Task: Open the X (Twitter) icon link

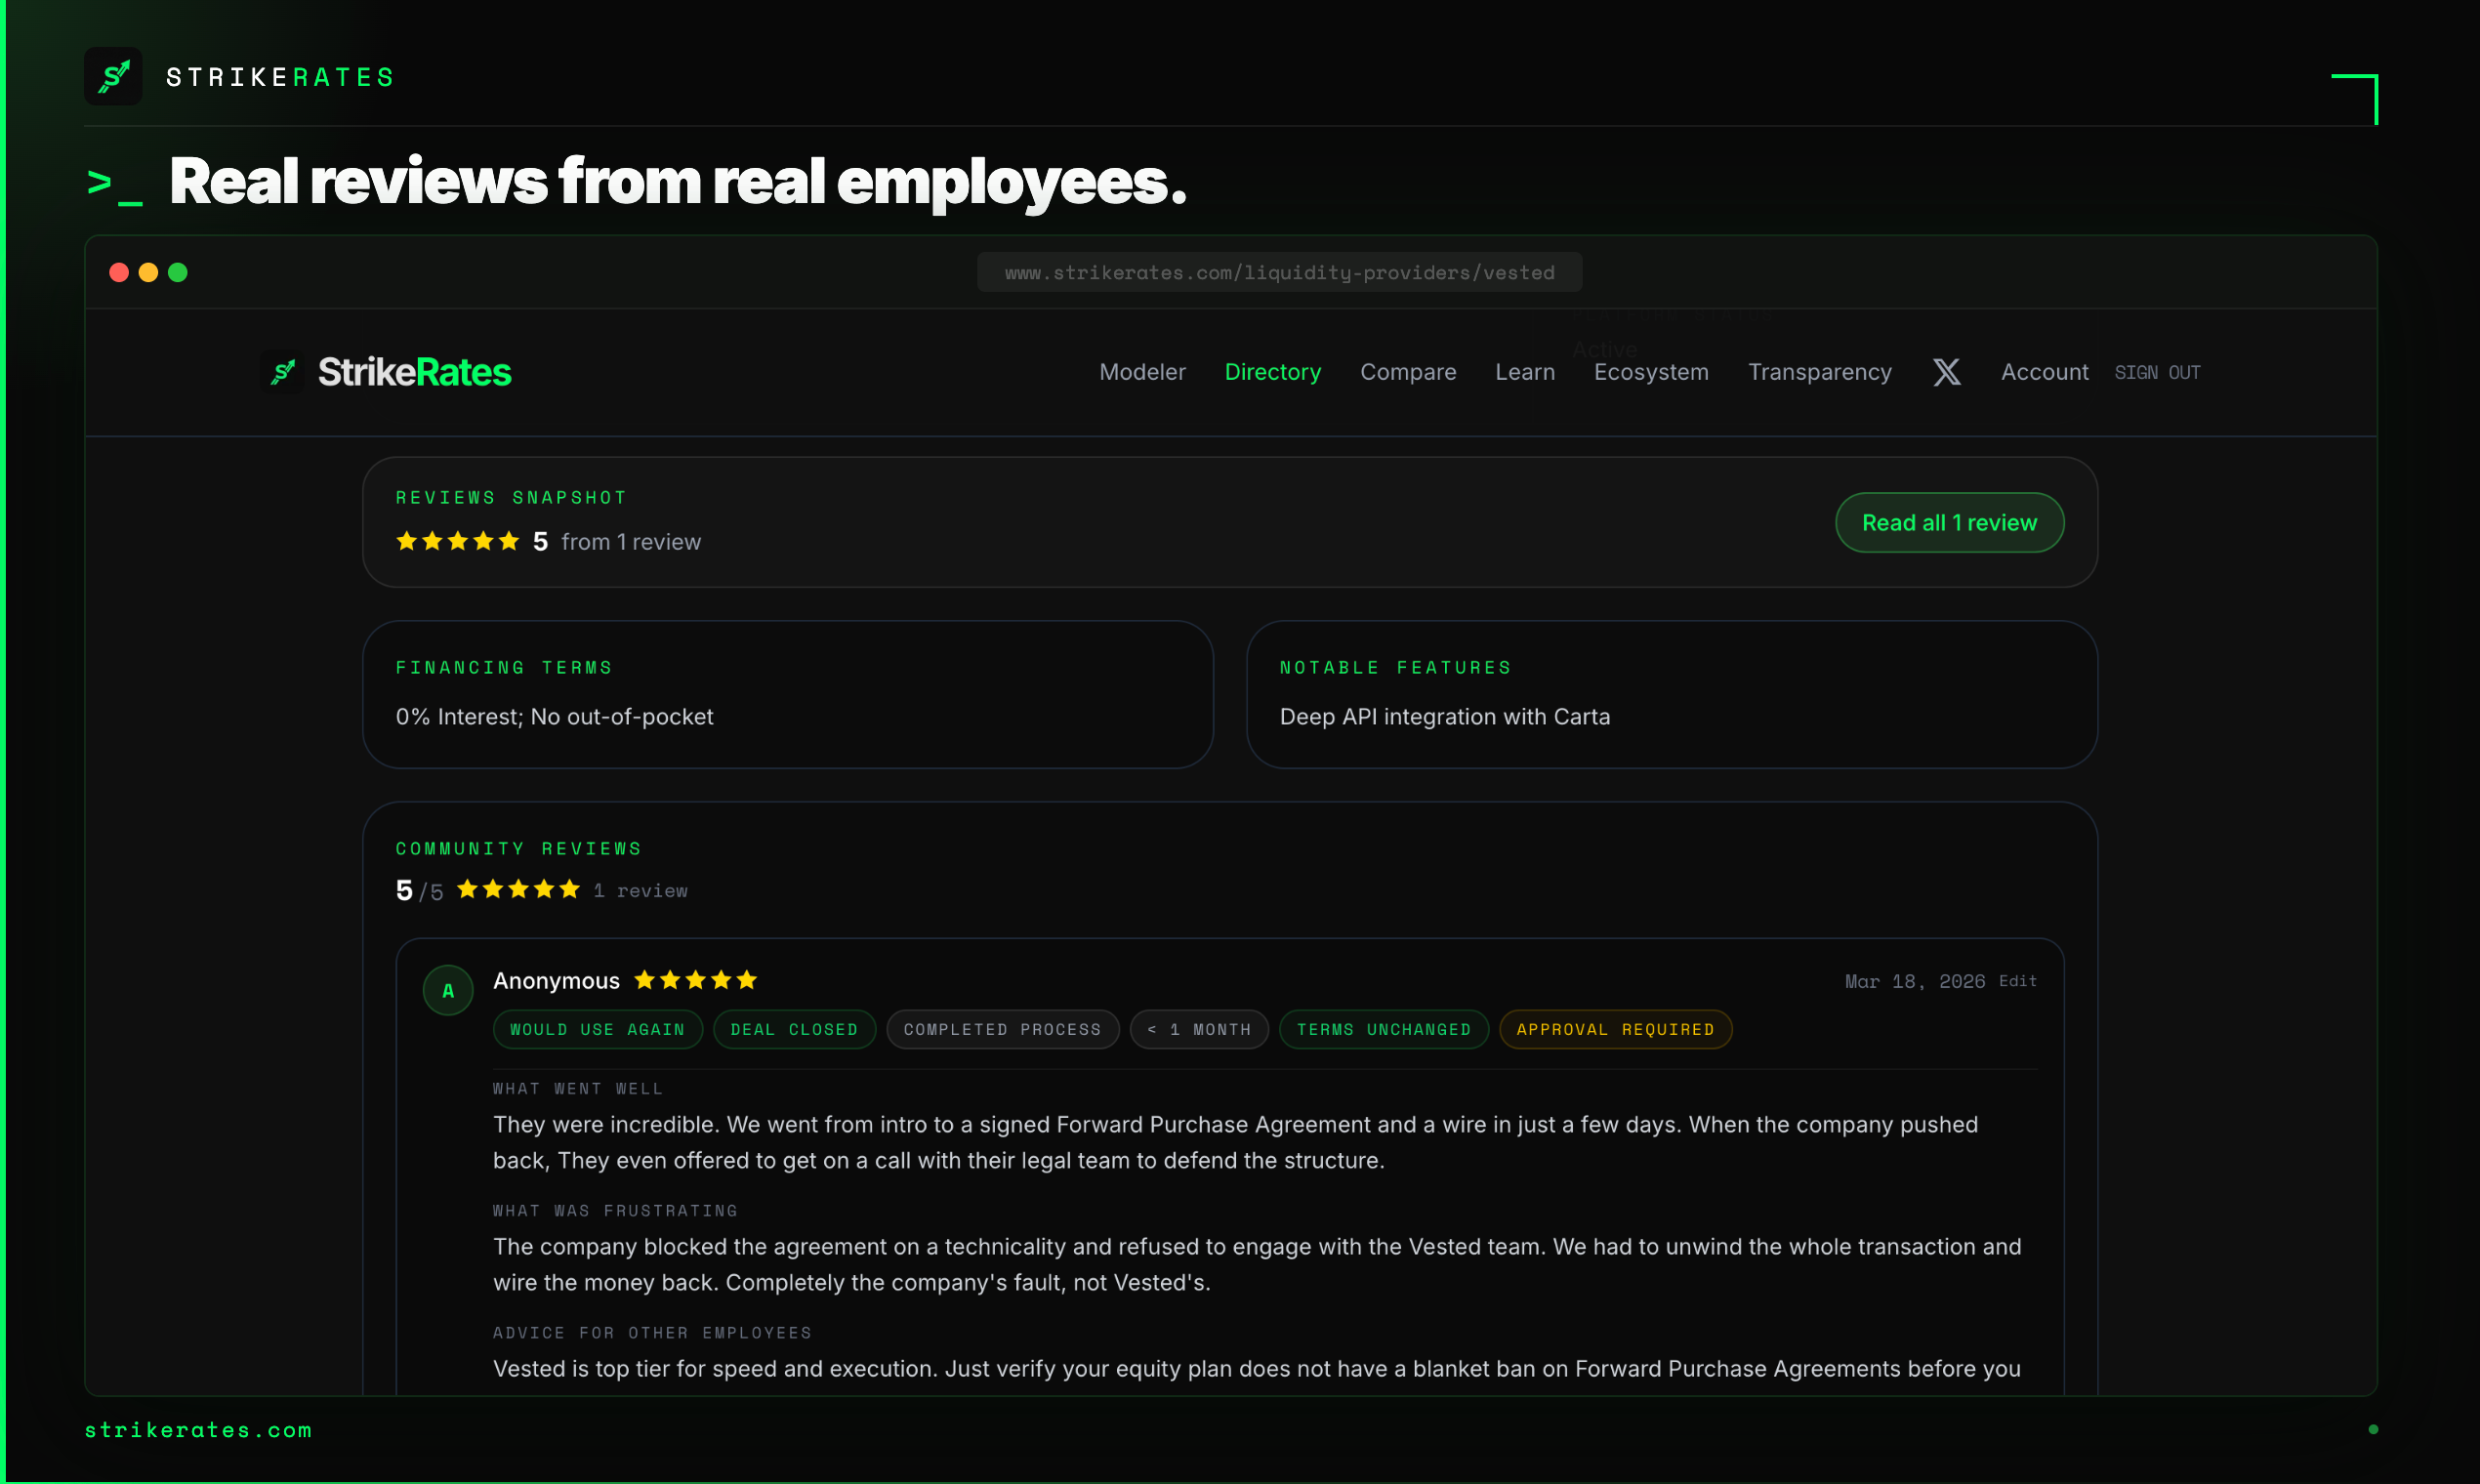Action: (x=1946, y=372)
